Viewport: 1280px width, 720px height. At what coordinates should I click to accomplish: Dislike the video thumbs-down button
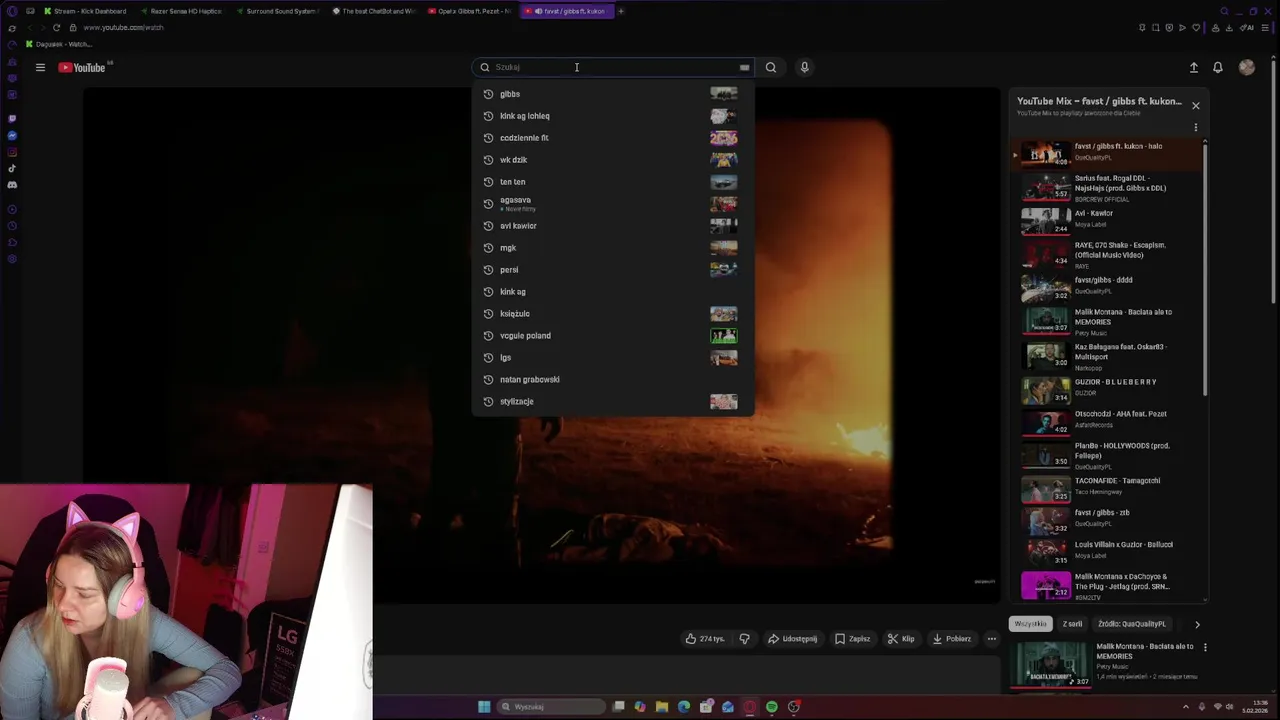coord(744,639)
